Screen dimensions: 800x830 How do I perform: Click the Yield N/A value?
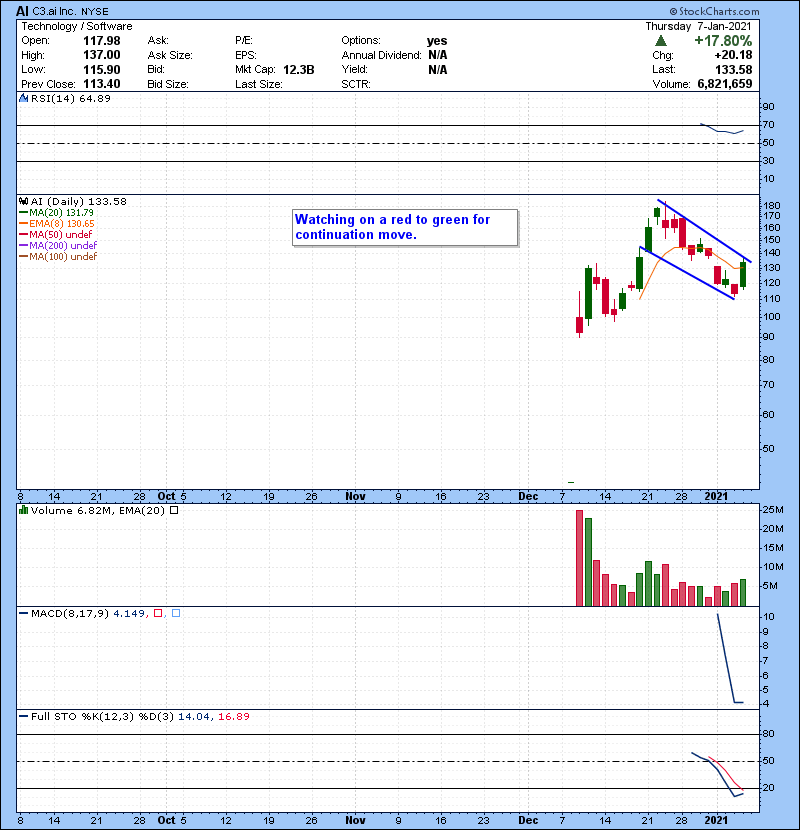[x=438, y=69]
